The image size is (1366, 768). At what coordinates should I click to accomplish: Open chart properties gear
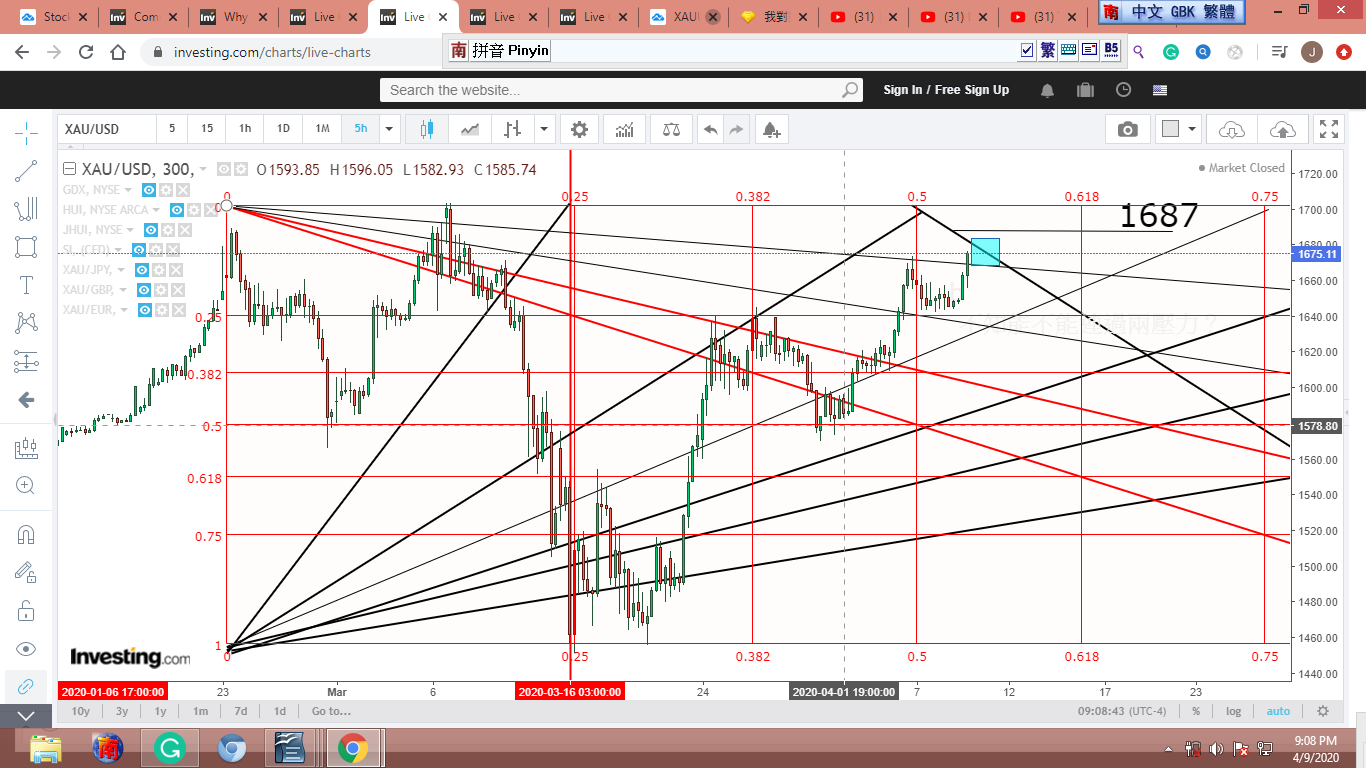(580, 129)
